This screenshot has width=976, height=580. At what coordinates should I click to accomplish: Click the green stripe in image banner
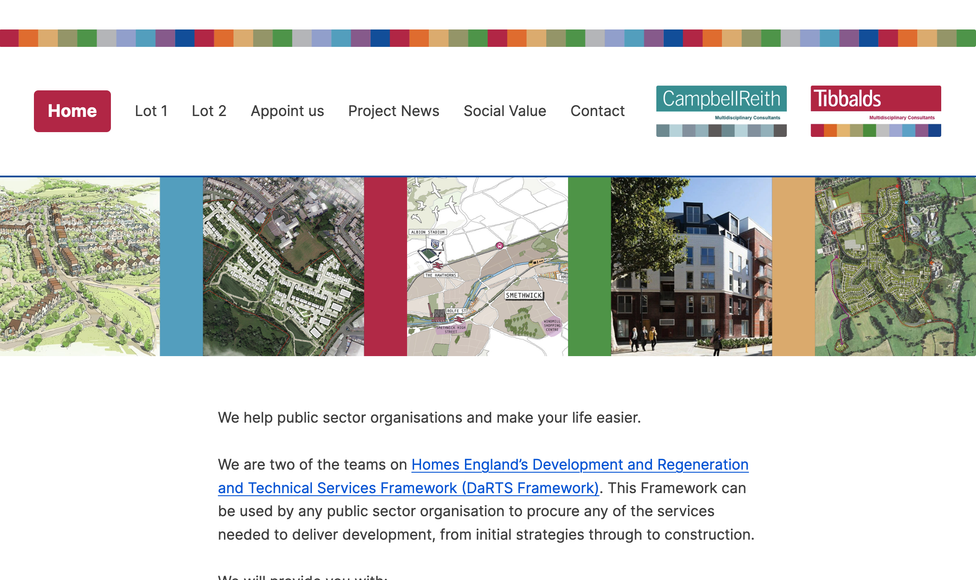click(589, 267)
